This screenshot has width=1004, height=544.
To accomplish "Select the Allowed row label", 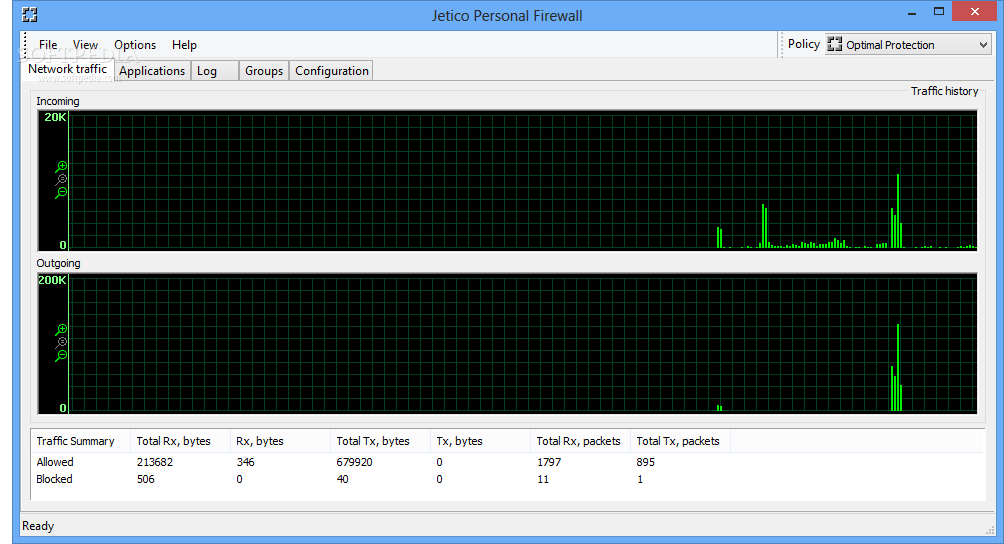I will pos(55,462).
